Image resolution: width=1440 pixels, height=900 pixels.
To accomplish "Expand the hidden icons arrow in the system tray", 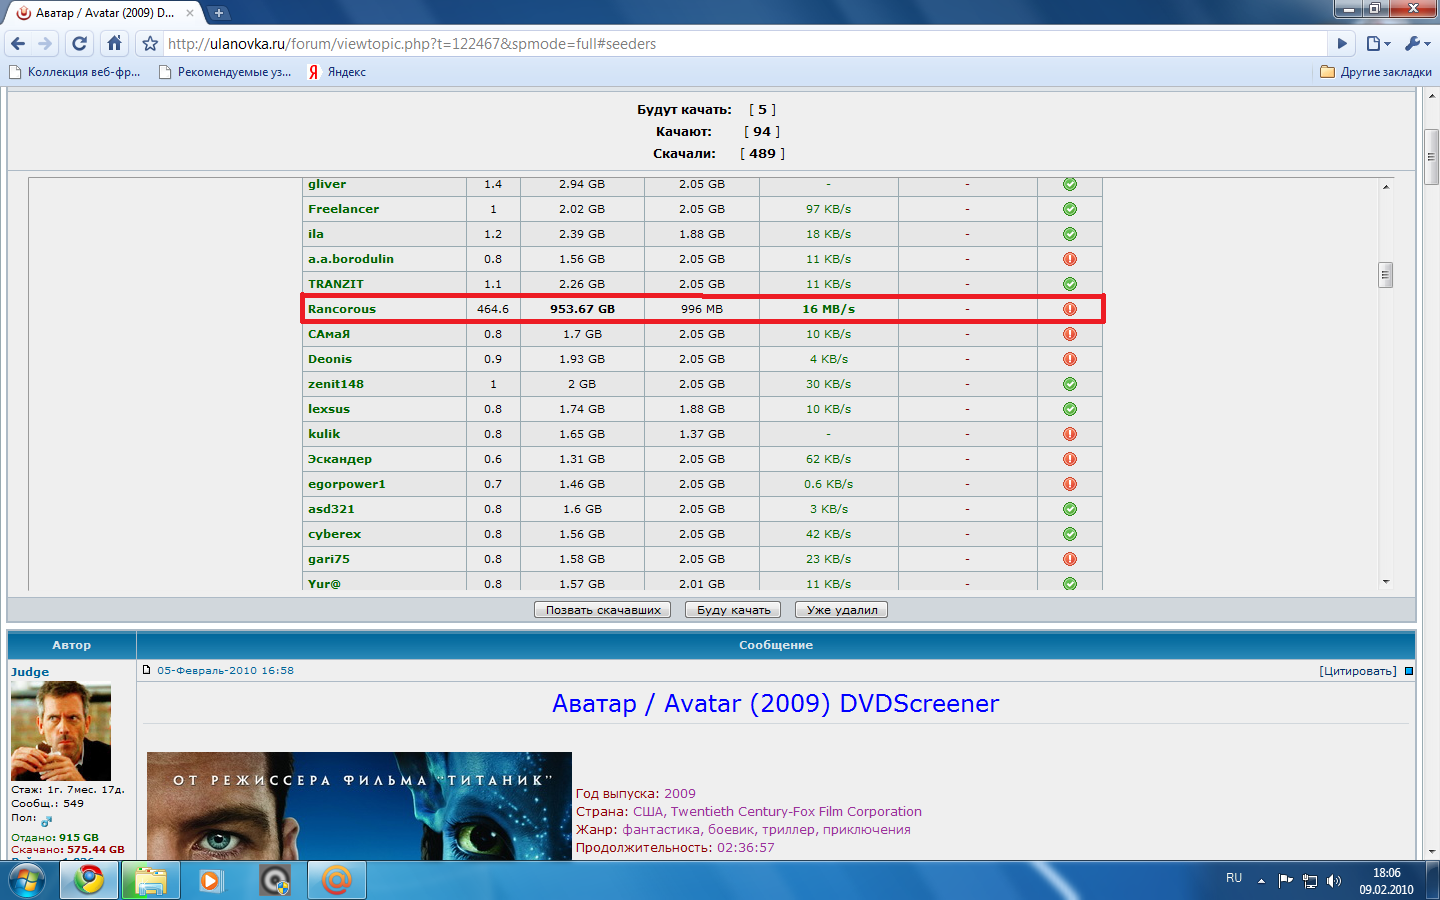I will pos(1262,880).
